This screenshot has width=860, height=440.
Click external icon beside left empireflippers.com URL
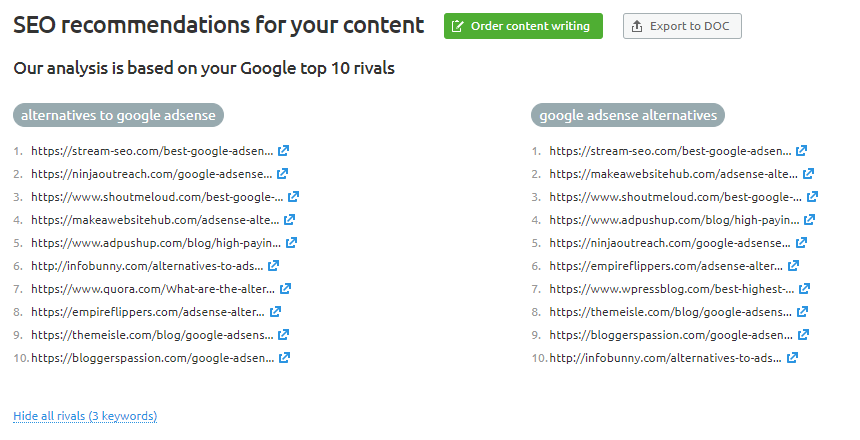click(276, 311)
